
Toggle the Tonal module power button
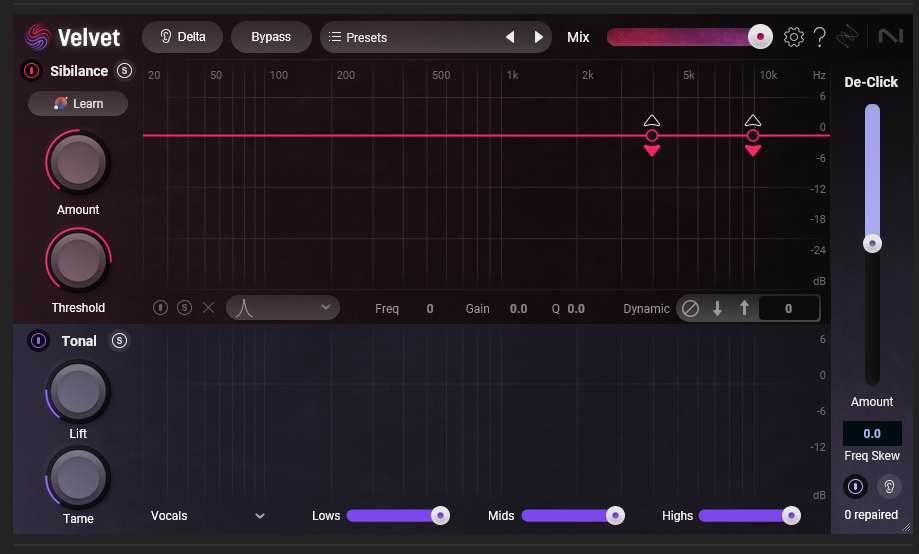39,341
